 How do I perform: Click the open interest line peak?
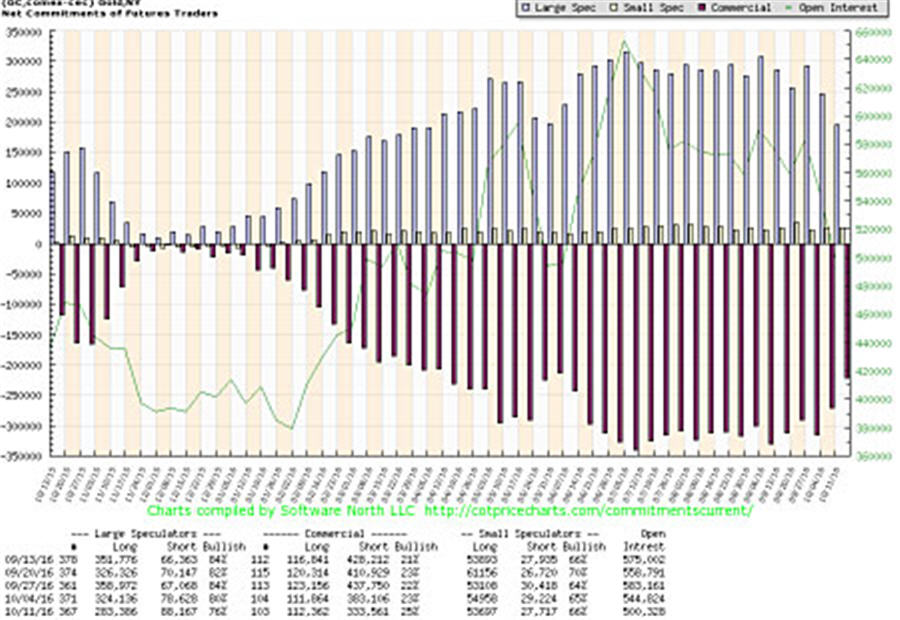tap(624, 42)
